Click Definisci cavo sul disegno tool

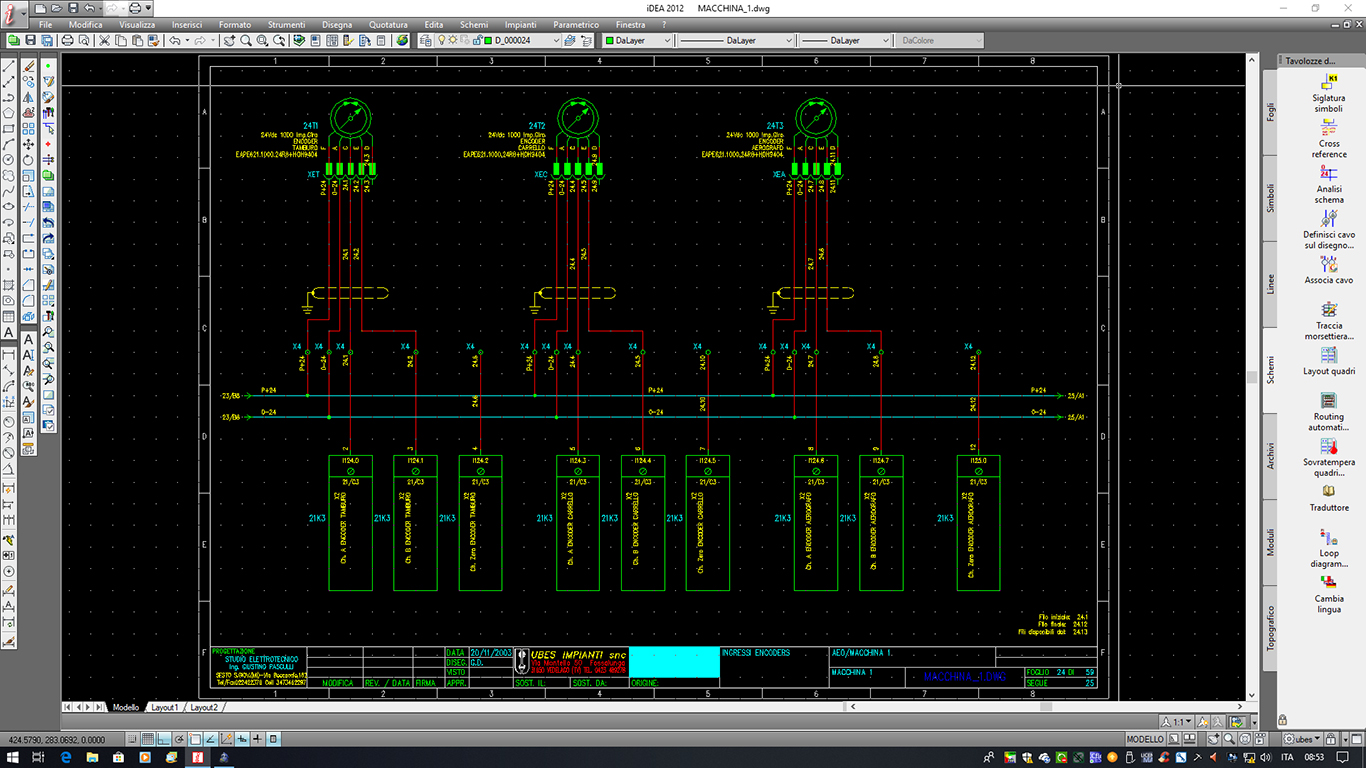click(1329, 229)
